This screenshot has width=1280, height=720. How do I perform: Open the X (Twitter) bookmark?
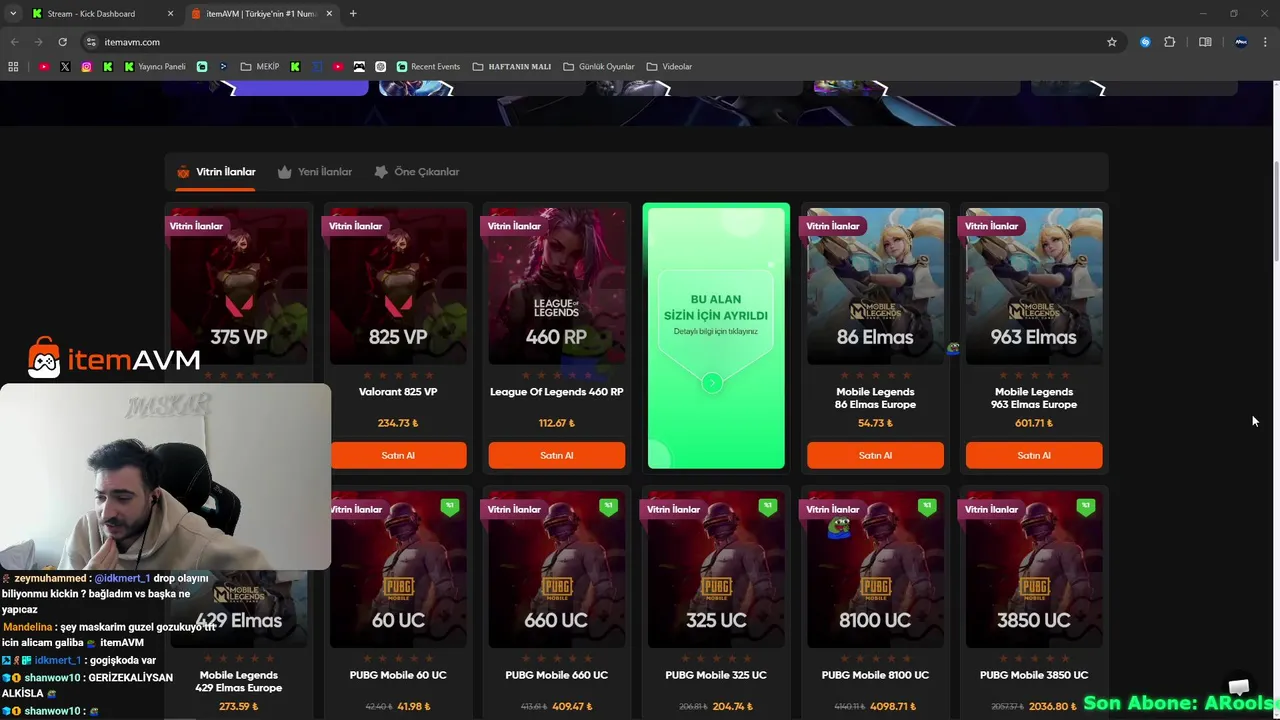click(65, 67)
